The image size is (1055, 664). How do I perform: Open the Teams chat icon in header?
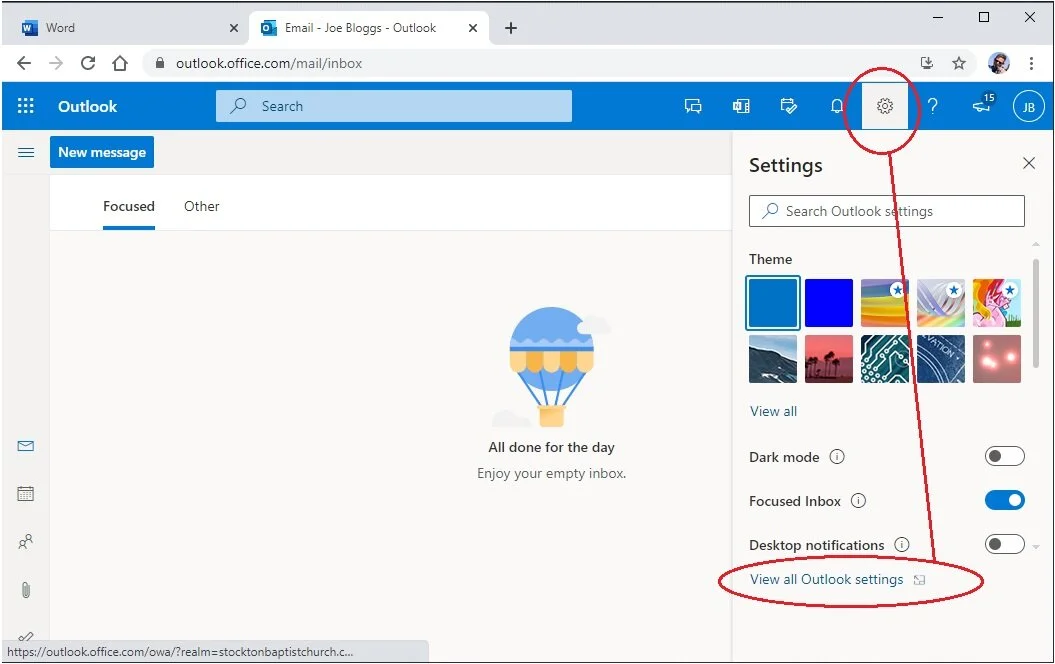pyautogui.click(x=693, y=106)
